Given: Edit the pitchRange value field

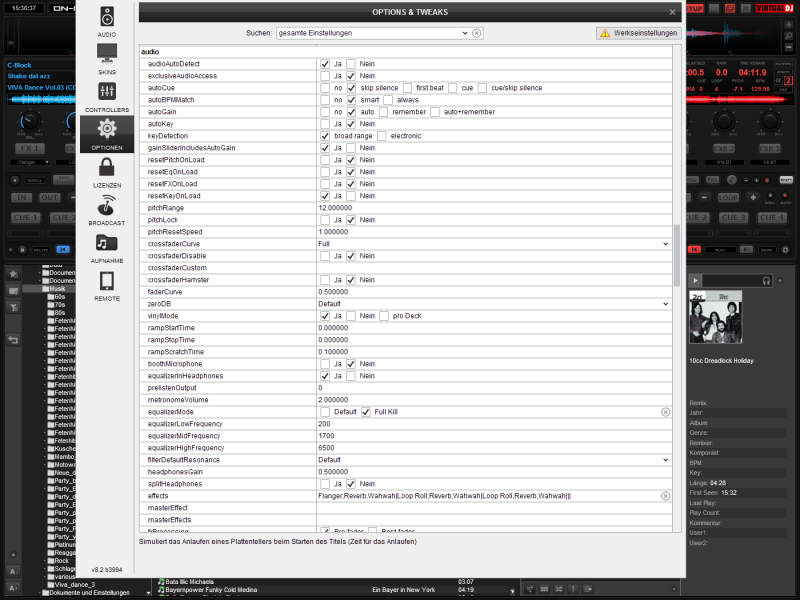Looking at the screenshot, I should pyautogui.click(x=494, y=208).
